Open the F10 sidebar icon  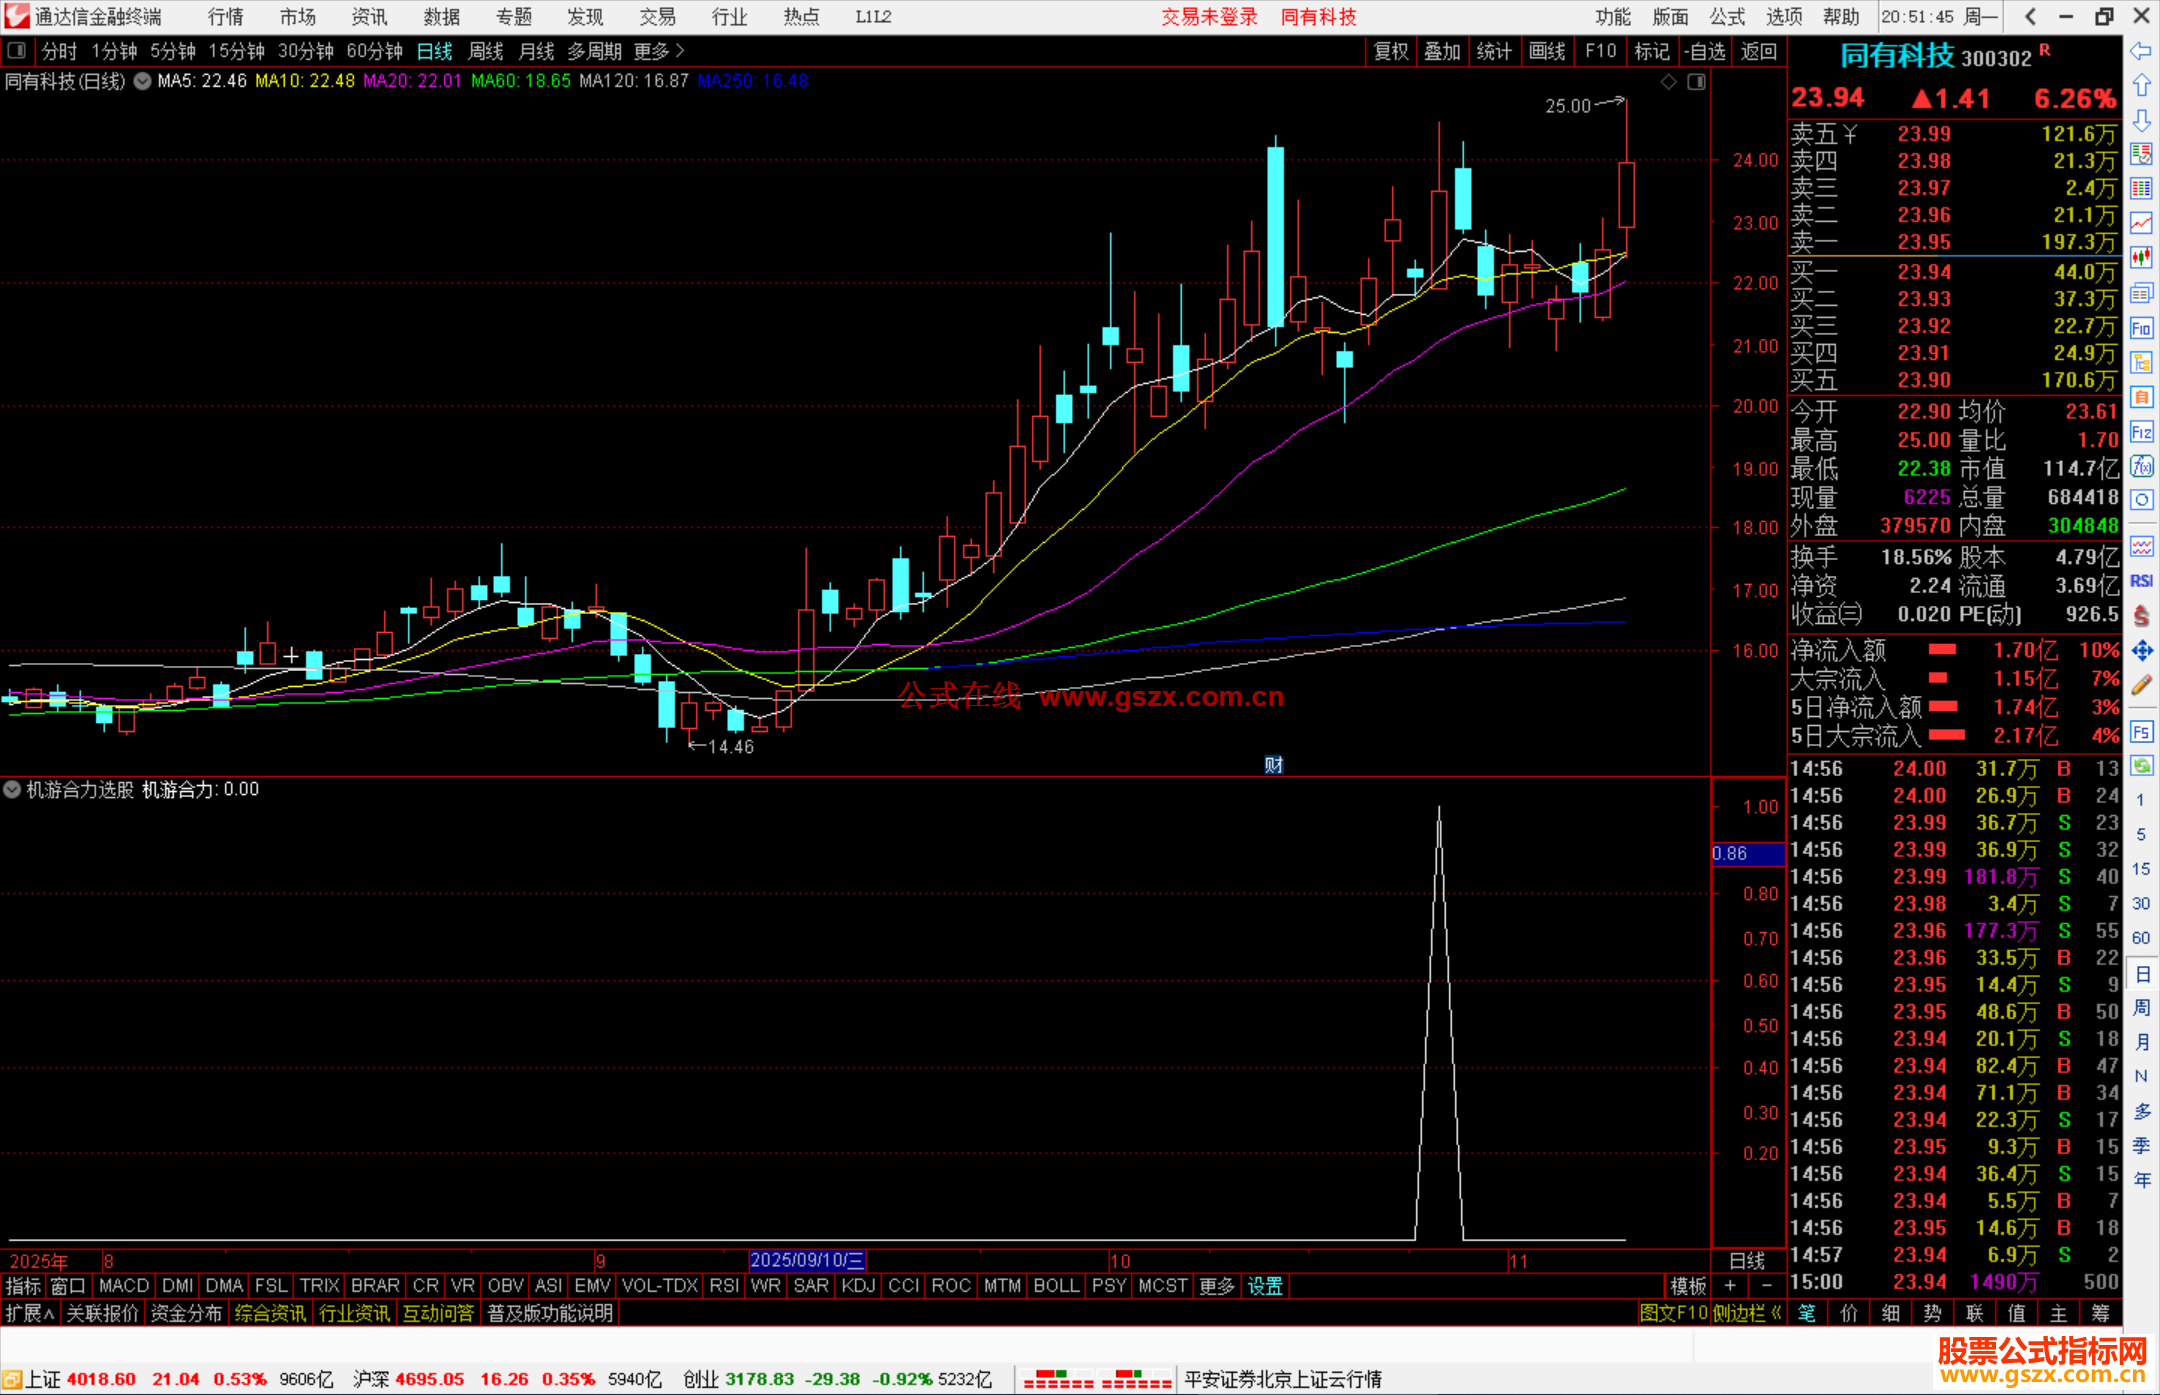tap(2141, 328)
